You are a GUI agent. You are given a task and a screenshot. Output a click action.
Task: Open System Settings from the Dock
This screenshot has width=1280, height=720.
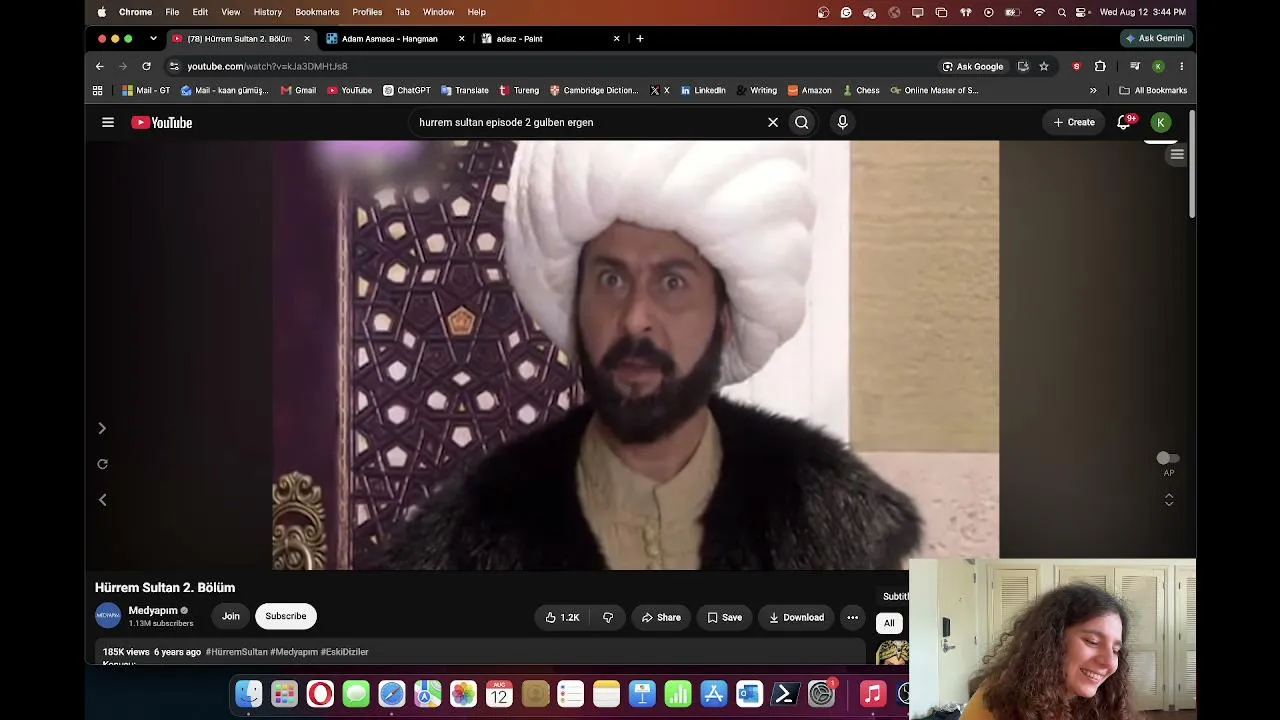point(821,693)
